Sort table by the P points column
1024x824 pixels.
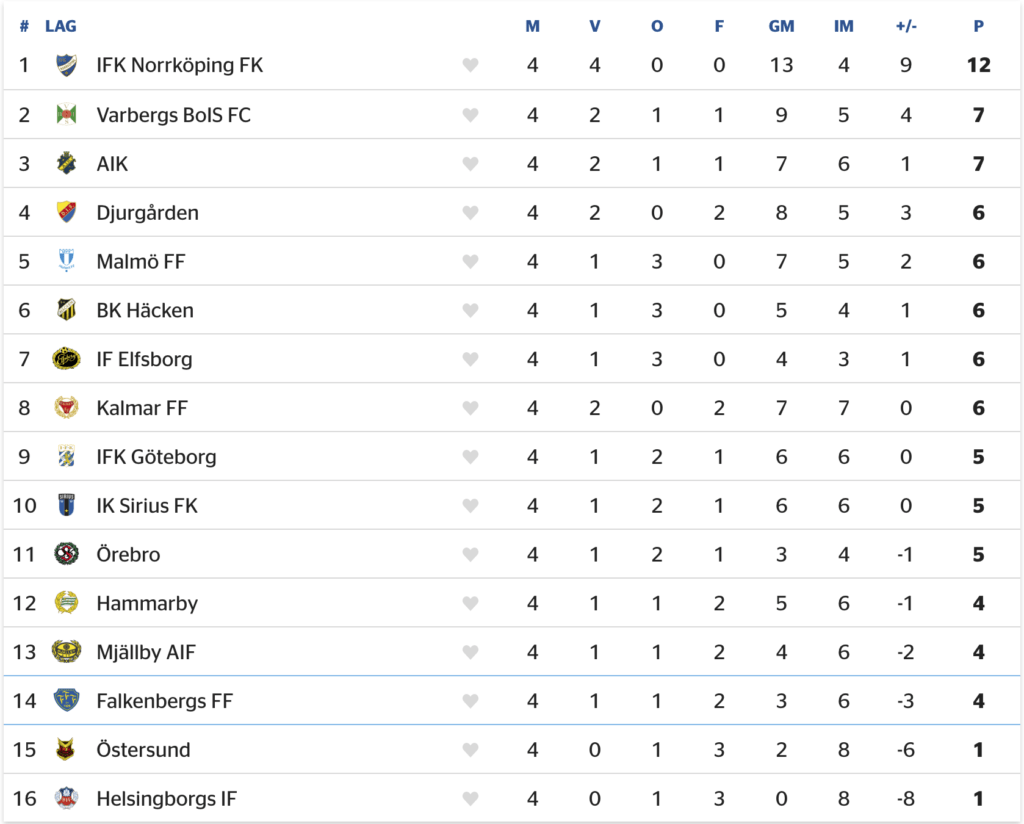click(978, 26)
